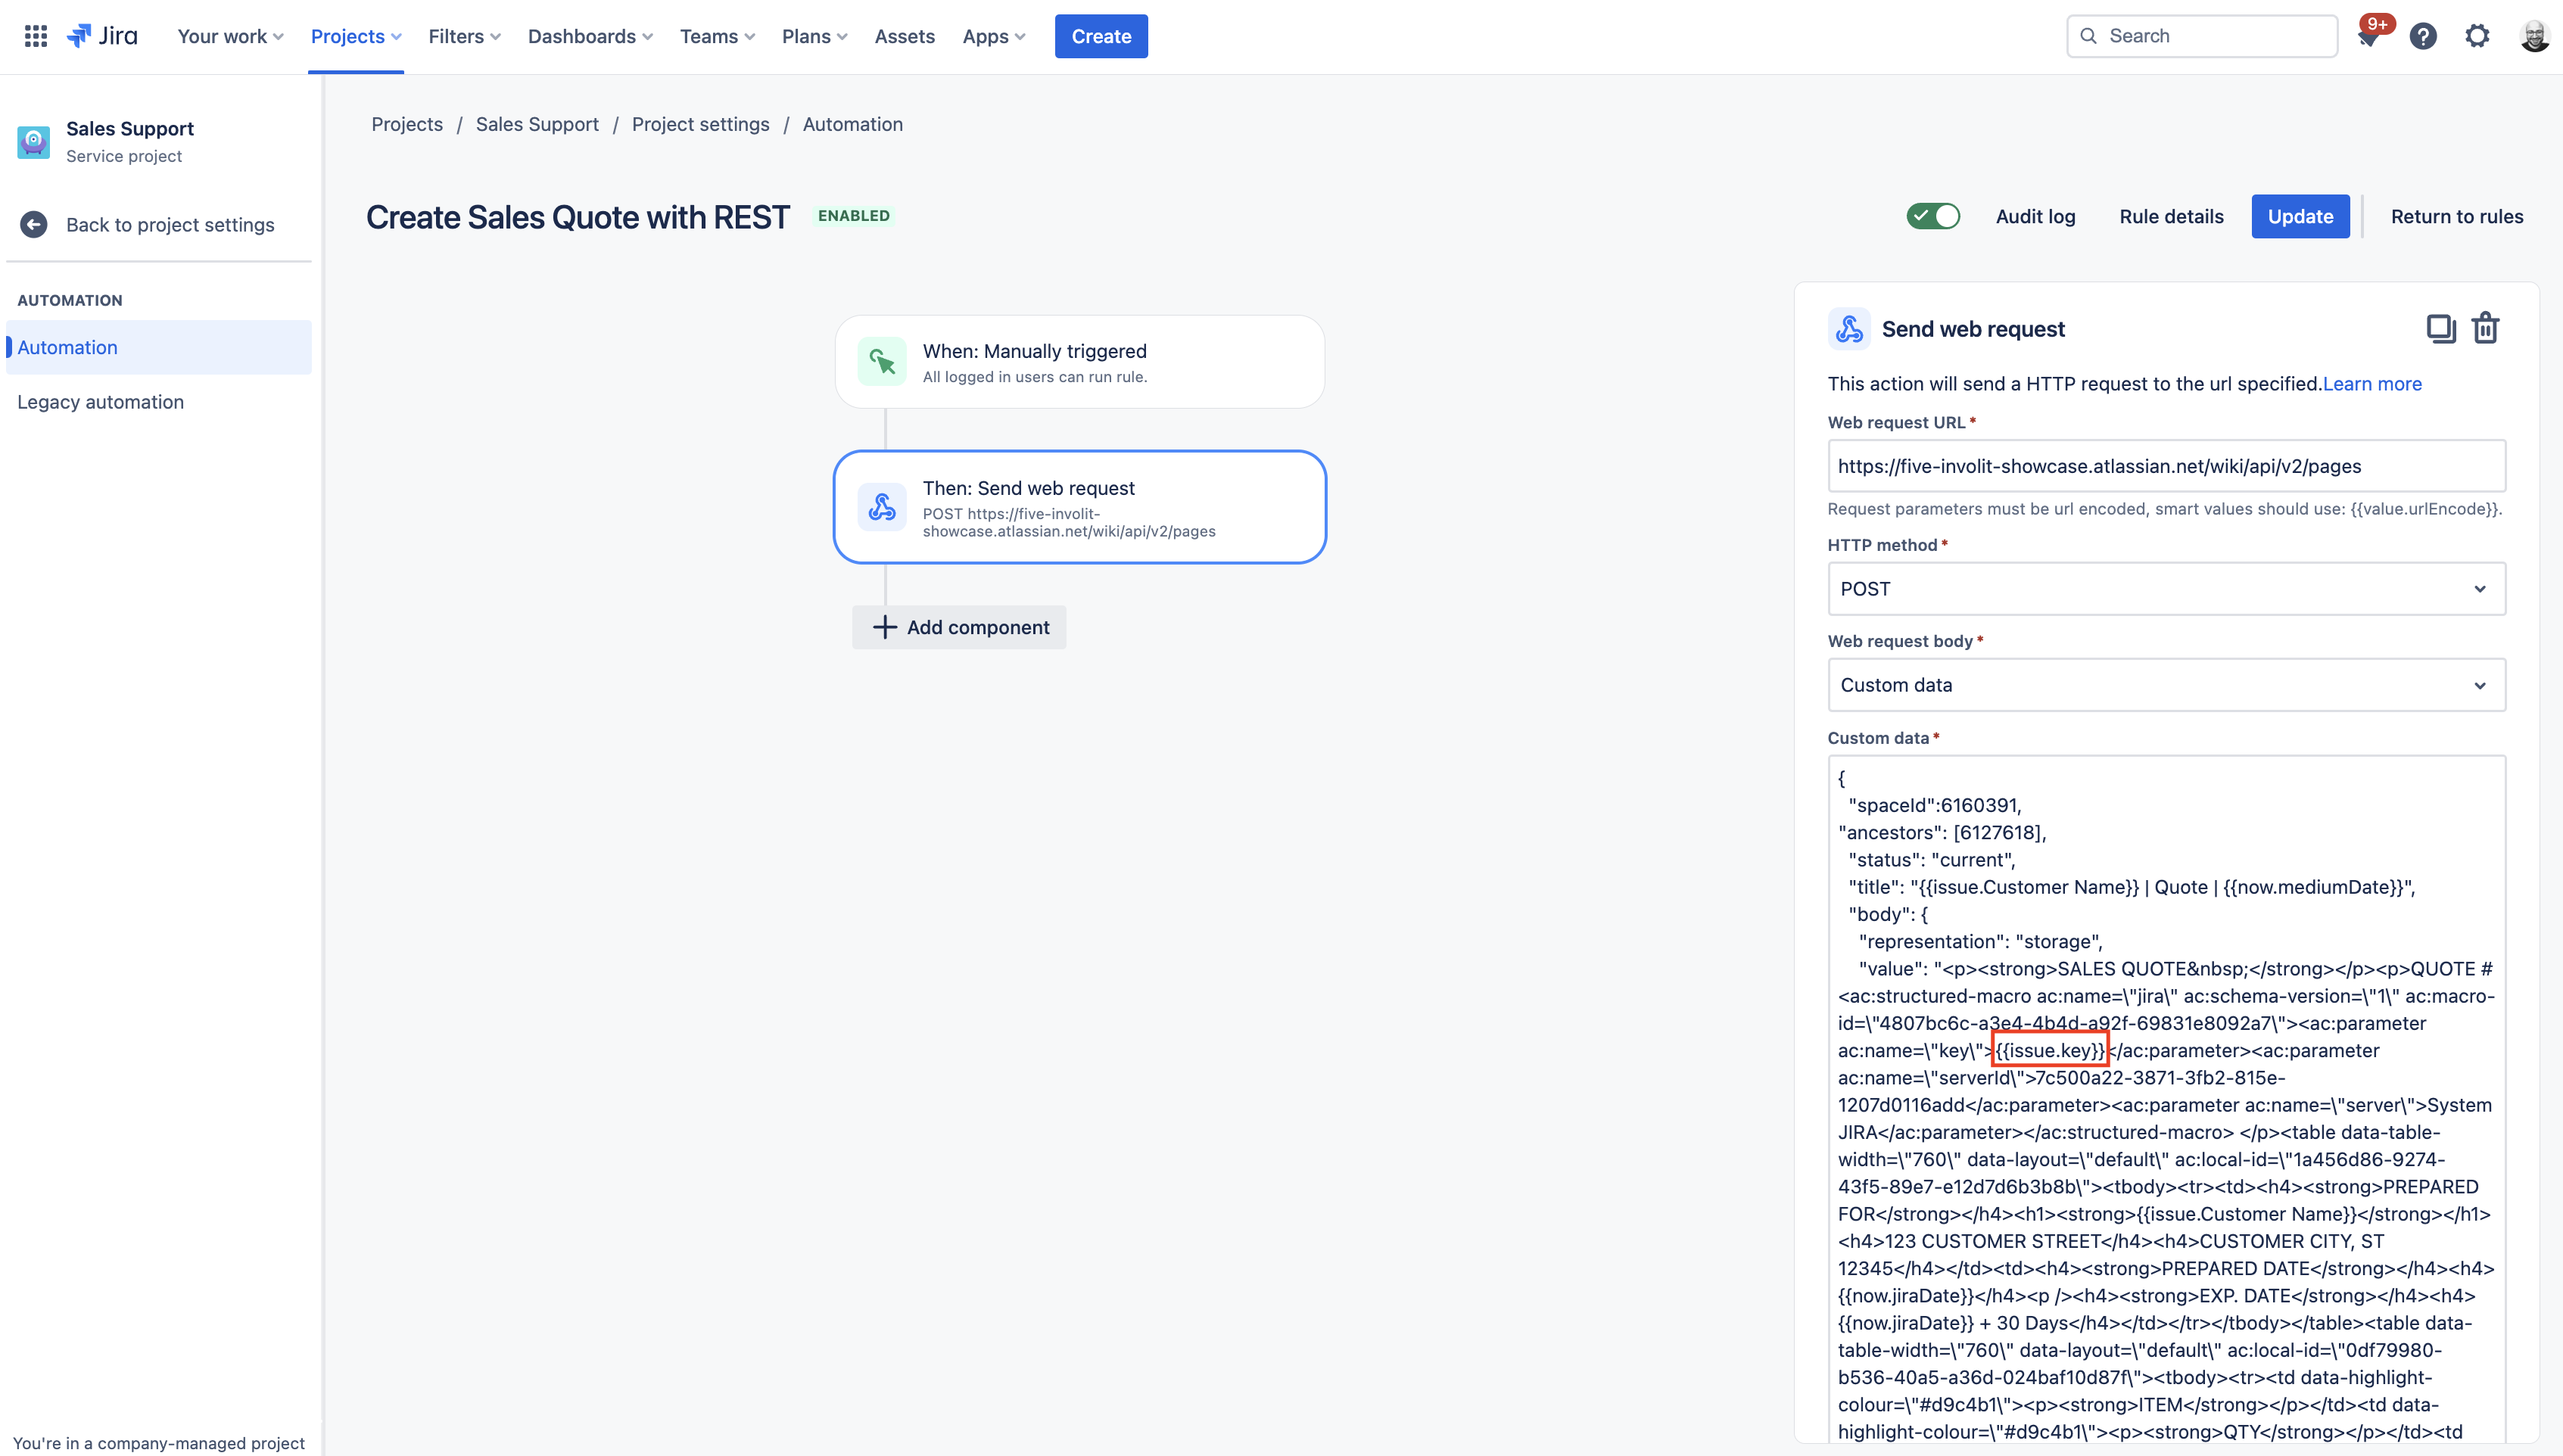Click the Sales Support project avatar icon

pos(34,141)
